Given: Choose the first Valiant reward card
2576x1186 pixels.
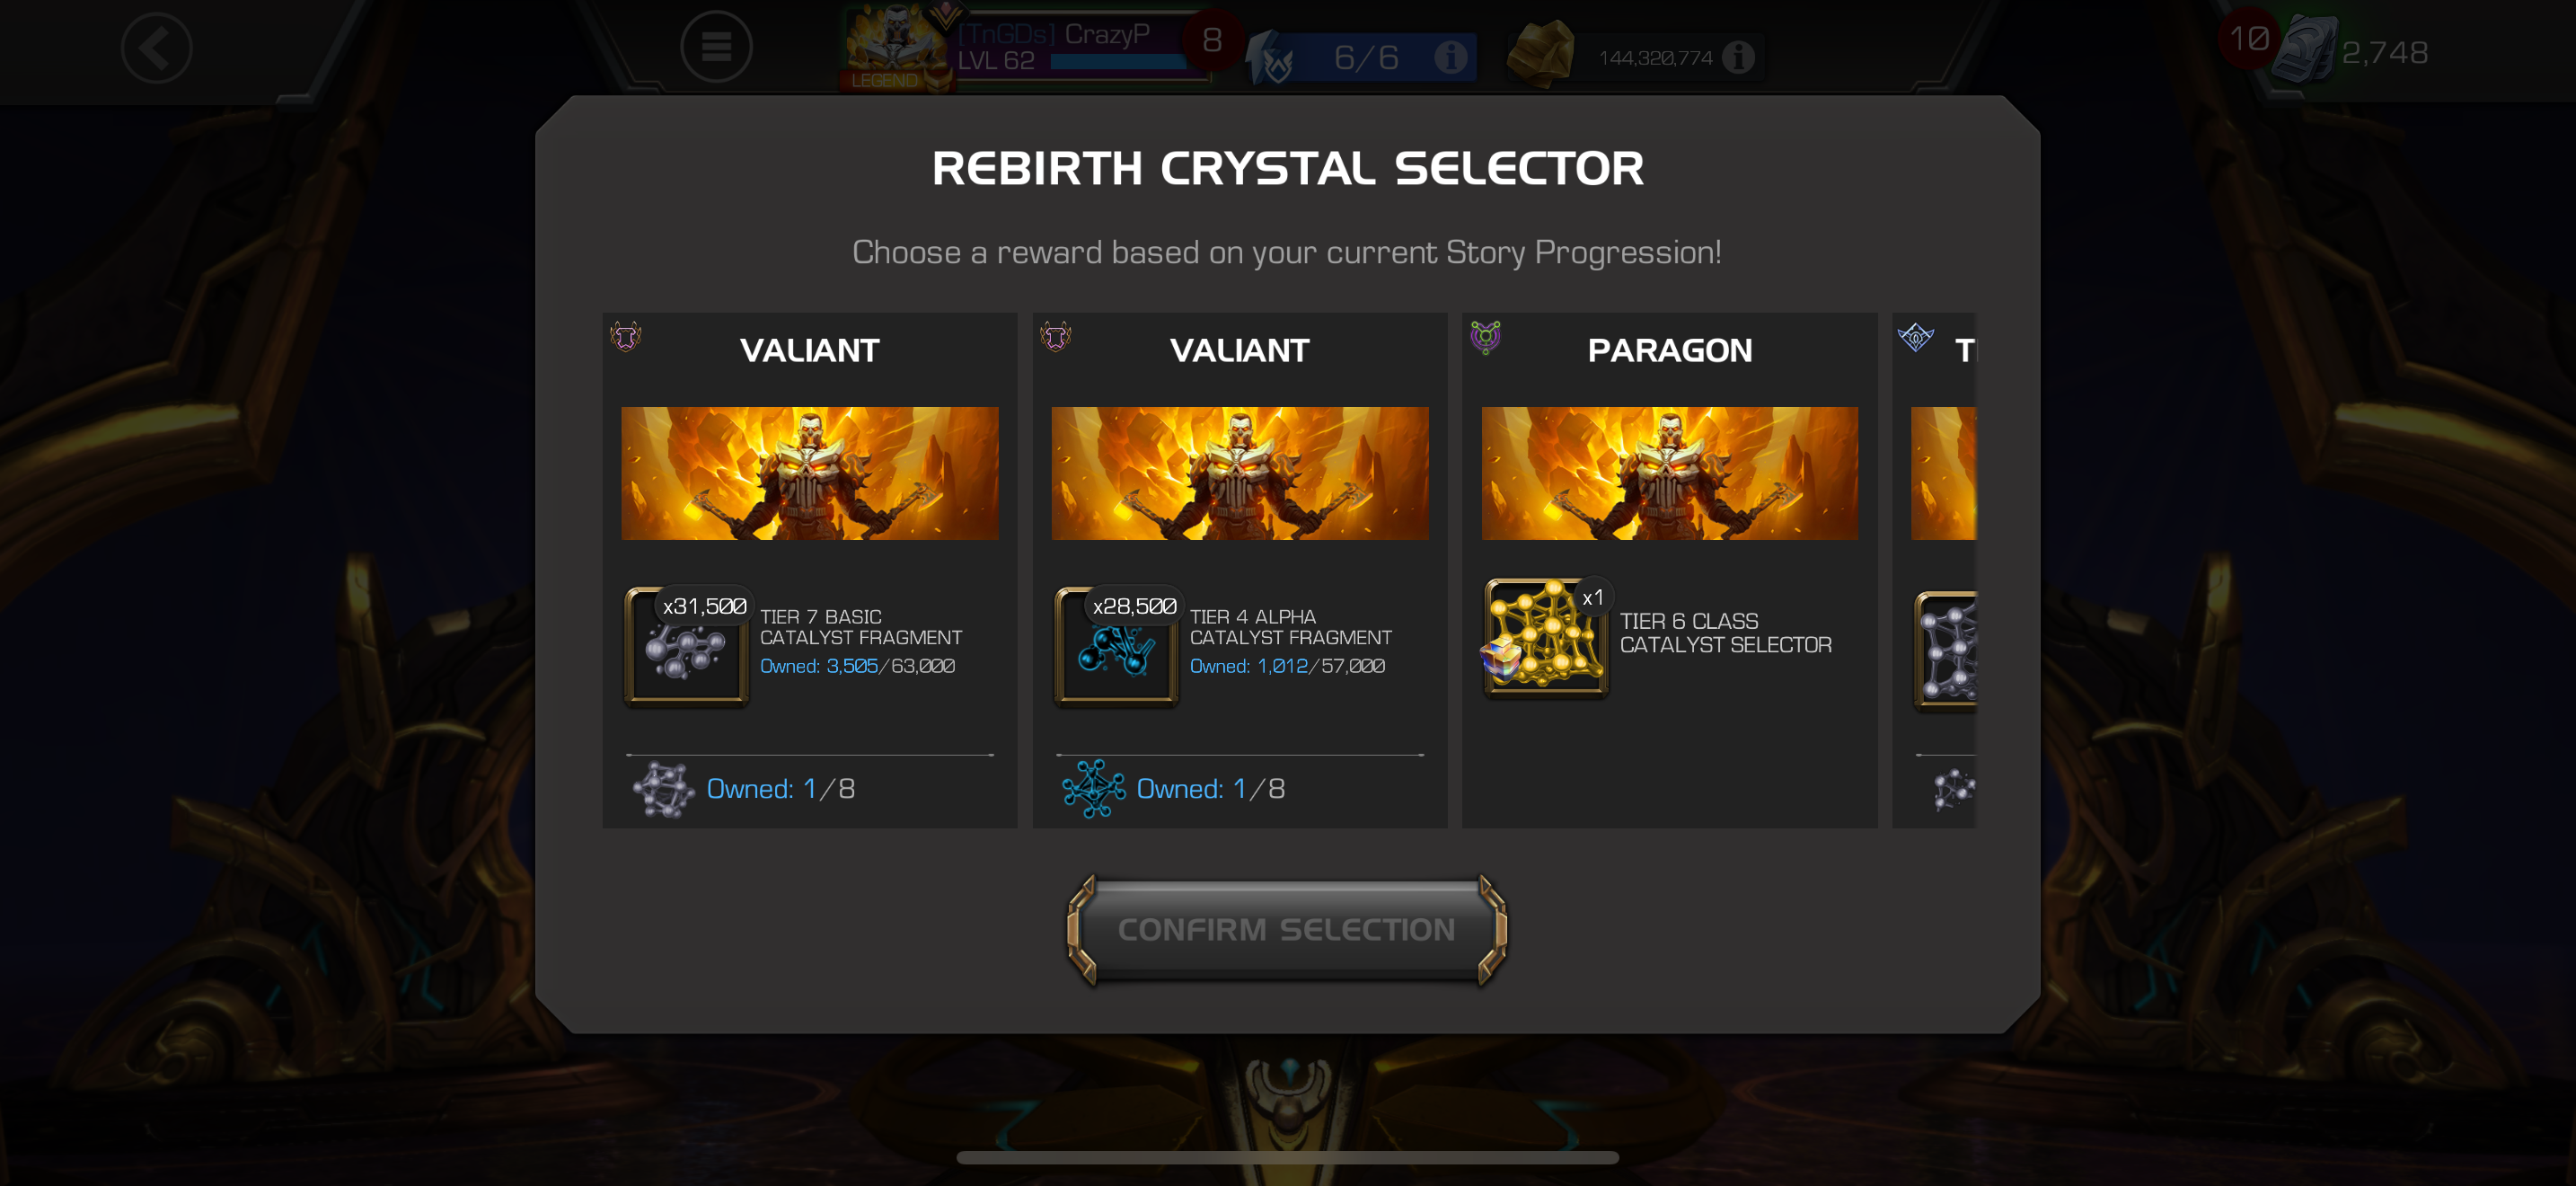Looking at the screenshot, I should pos(810,570).
